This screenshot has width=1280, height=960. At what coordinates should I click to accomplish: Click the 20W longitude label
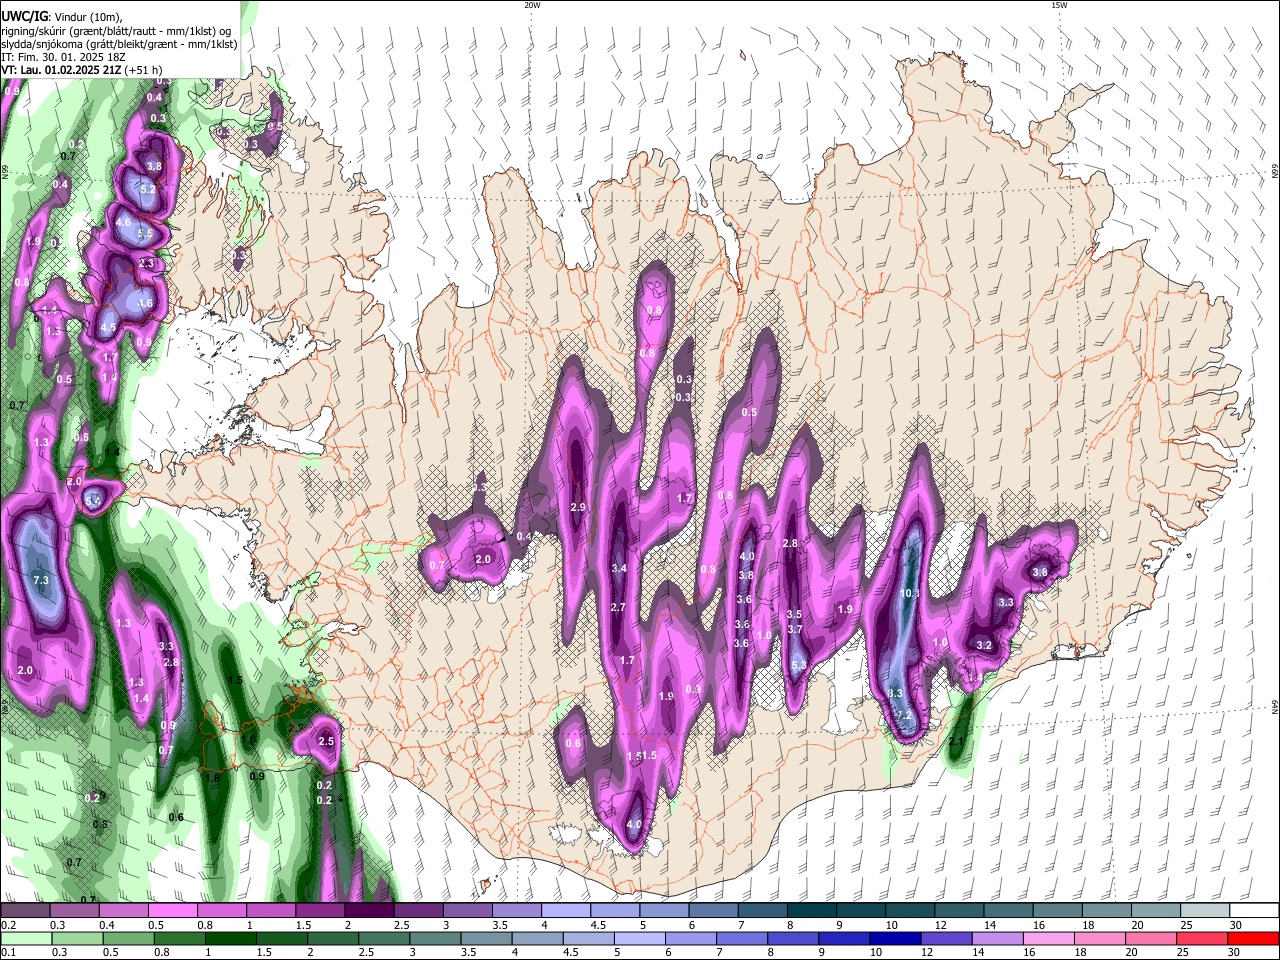tap(532, 5)
